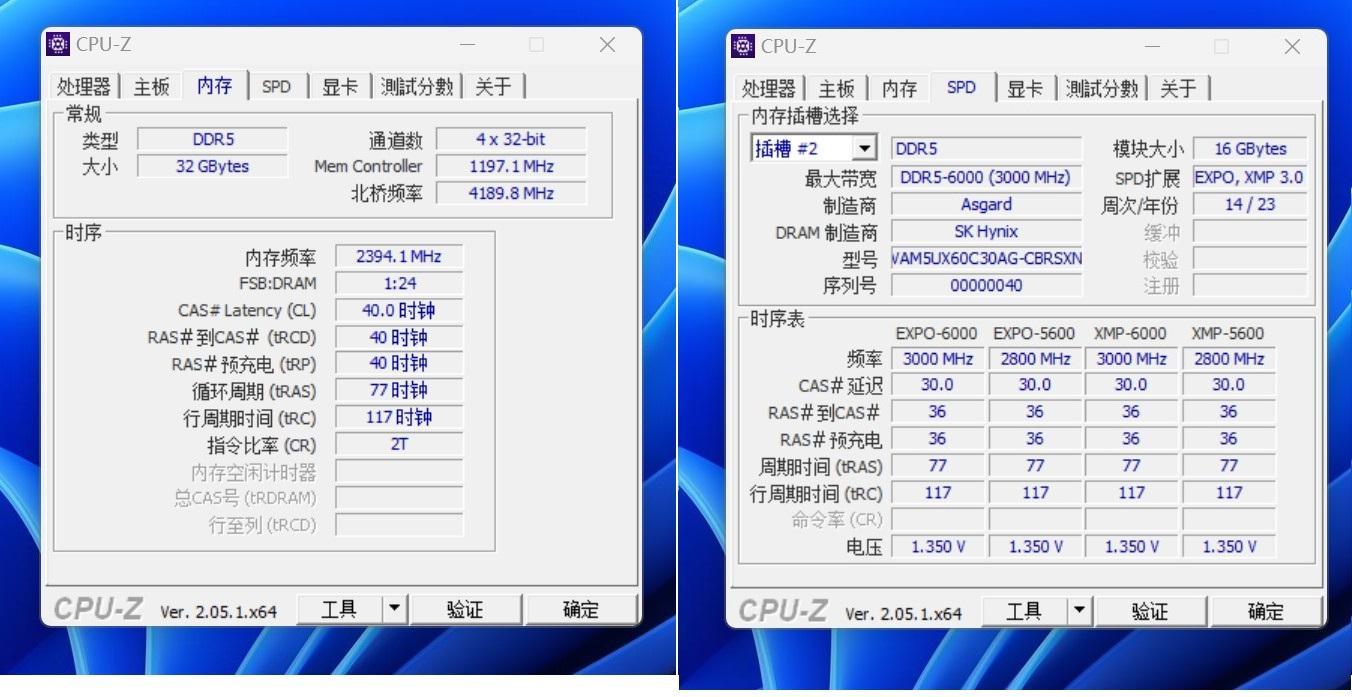Click the 验证 button in right CPU-Z window
The height and width of the screenshot is (697, 1352).
(x=1150, y=611)
